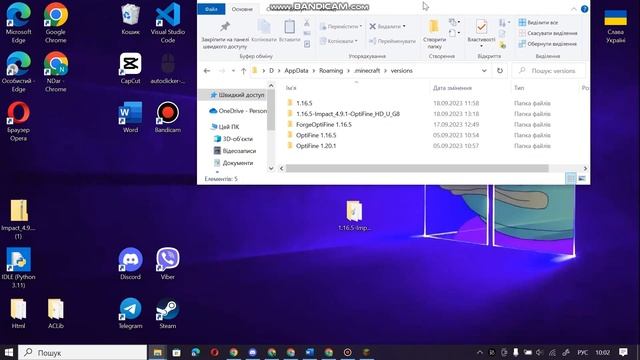Open Explorer help question-mark icon
The width and height of the screenshot is (640, 360).
click(584, 9)
